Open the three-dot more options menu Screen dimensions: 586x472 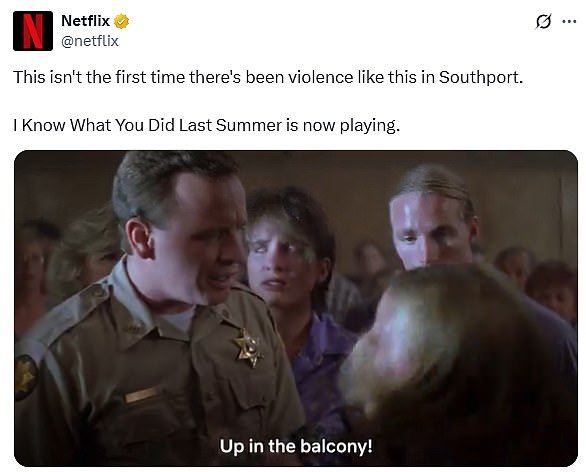pyautogui.click(x=569, y=22)
